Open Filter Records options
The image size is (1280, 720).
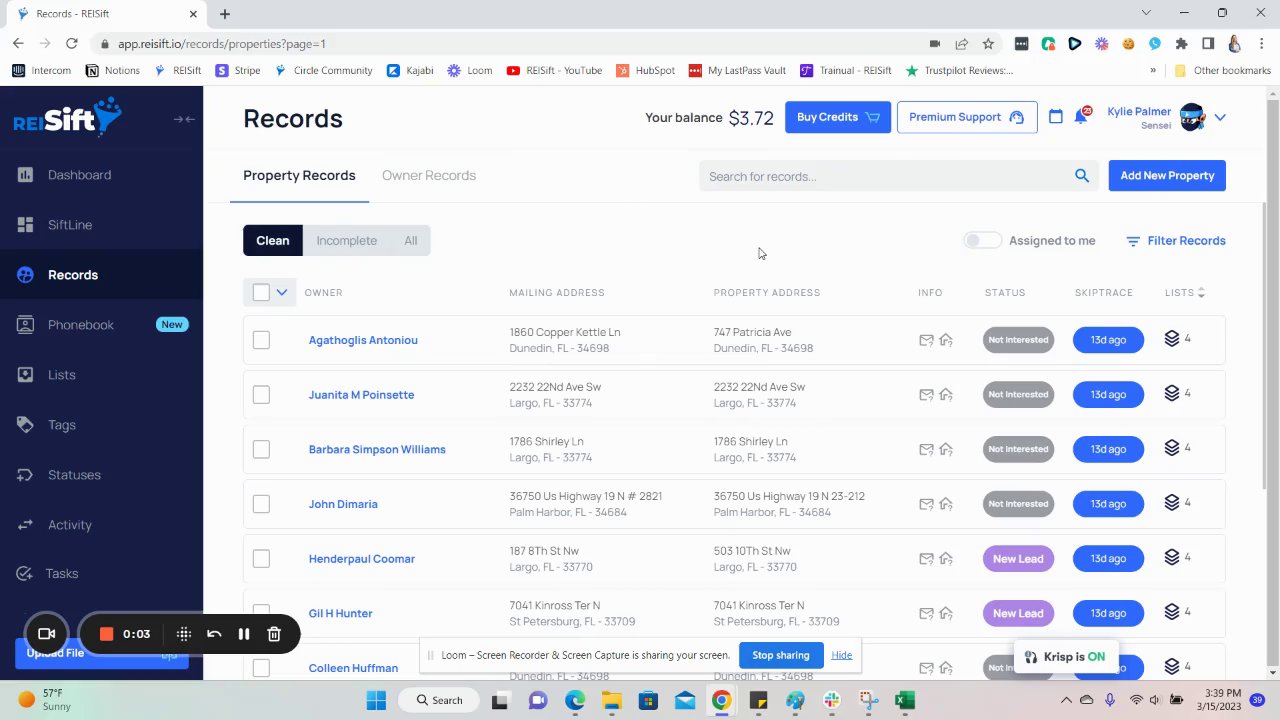pyautogui.click(x=1176, y=241)
